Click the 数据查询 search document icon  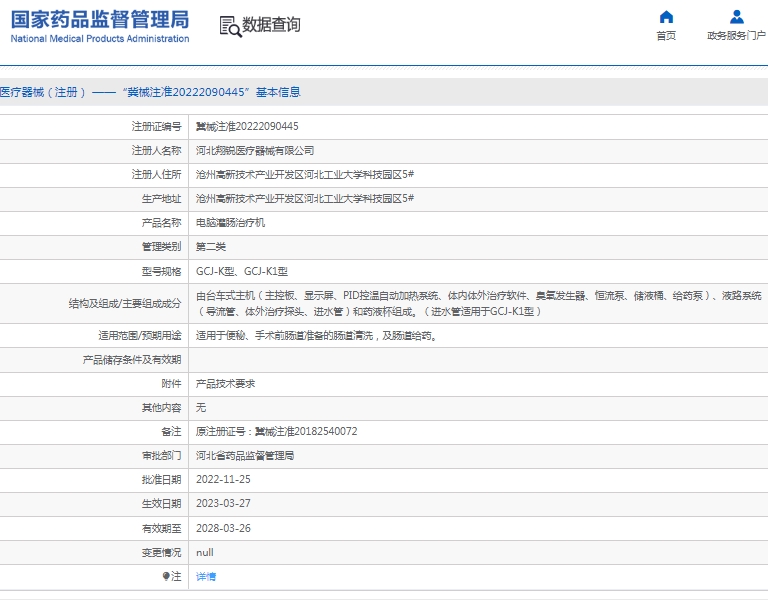(x=230, y=26)
